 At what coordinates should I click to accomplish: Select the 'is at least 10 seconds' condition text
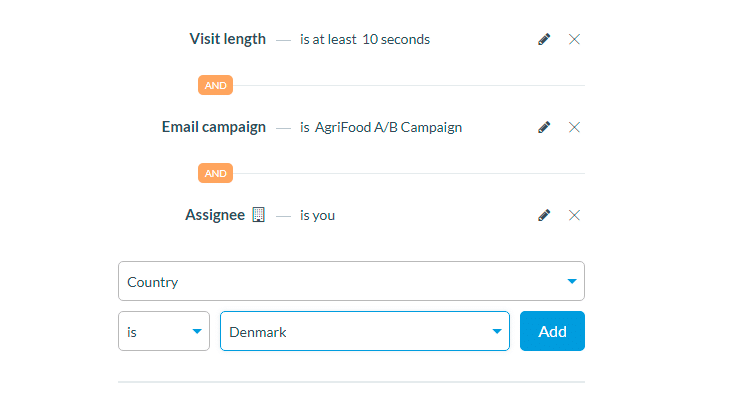(365, 39)
